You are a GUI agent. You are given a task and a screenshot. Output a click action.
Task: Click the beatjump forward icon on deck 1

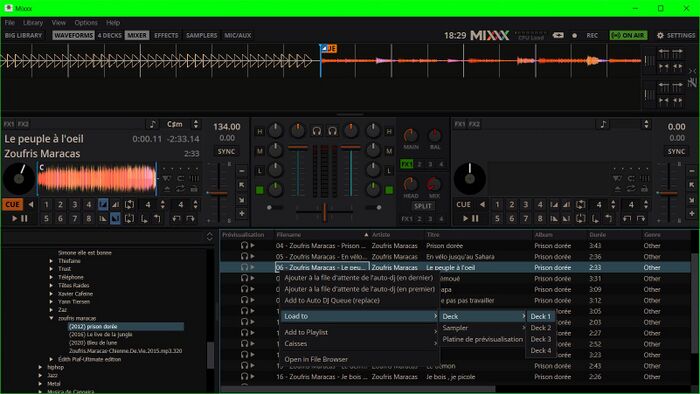click(191, 219)
